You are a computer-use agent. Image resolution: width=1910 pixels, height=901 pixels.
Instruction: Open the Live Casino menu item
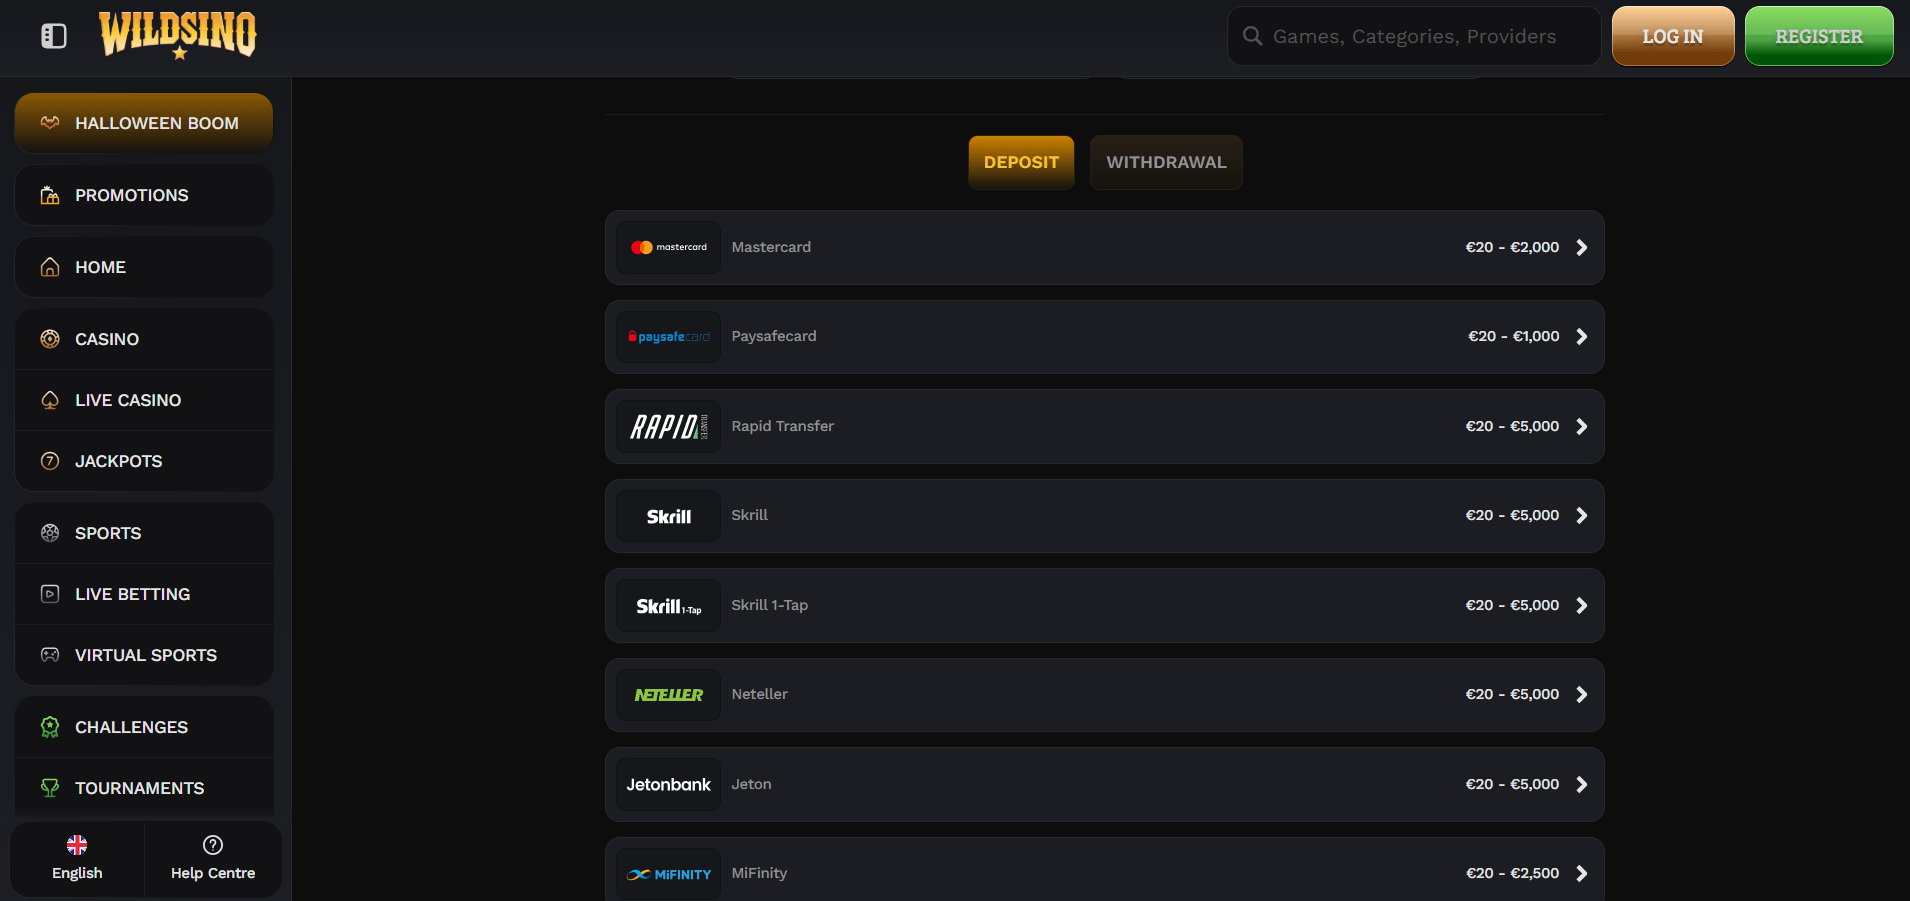(x=128, y=400)
